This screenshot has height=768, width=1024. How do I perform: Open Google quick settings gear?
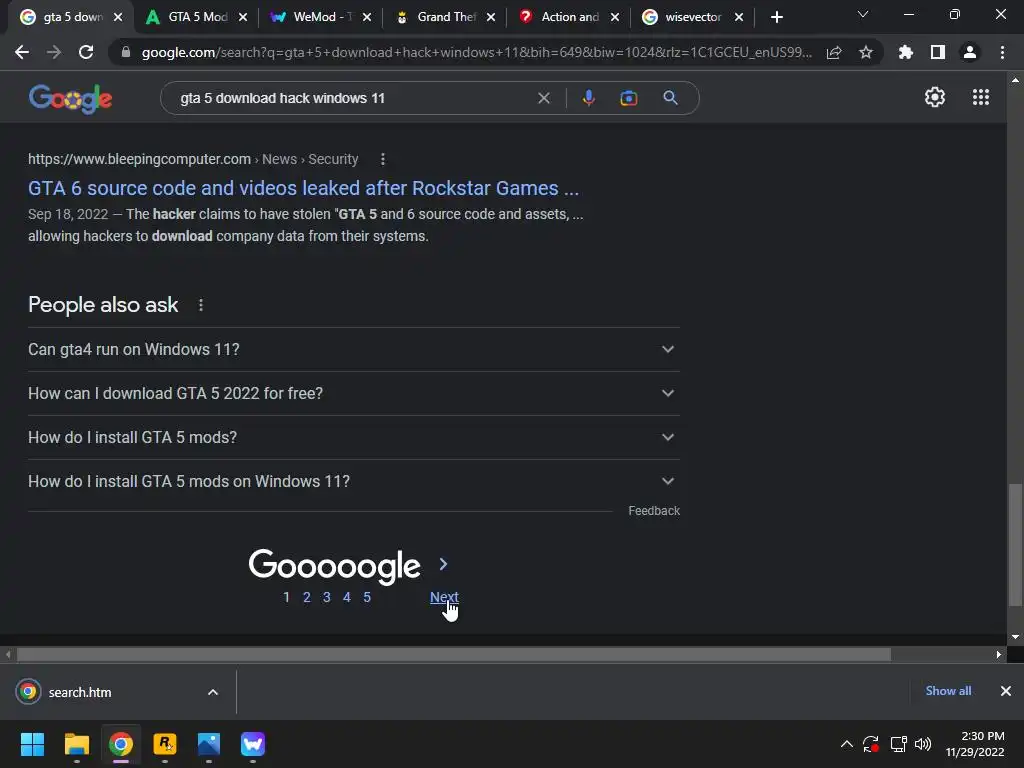point(935,97)
